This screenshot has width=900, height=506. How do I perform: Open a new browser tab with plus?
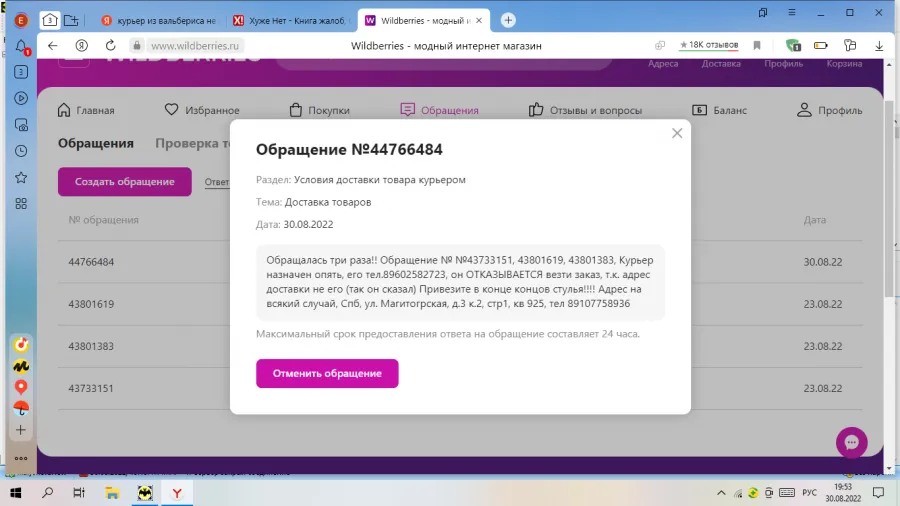508,20
